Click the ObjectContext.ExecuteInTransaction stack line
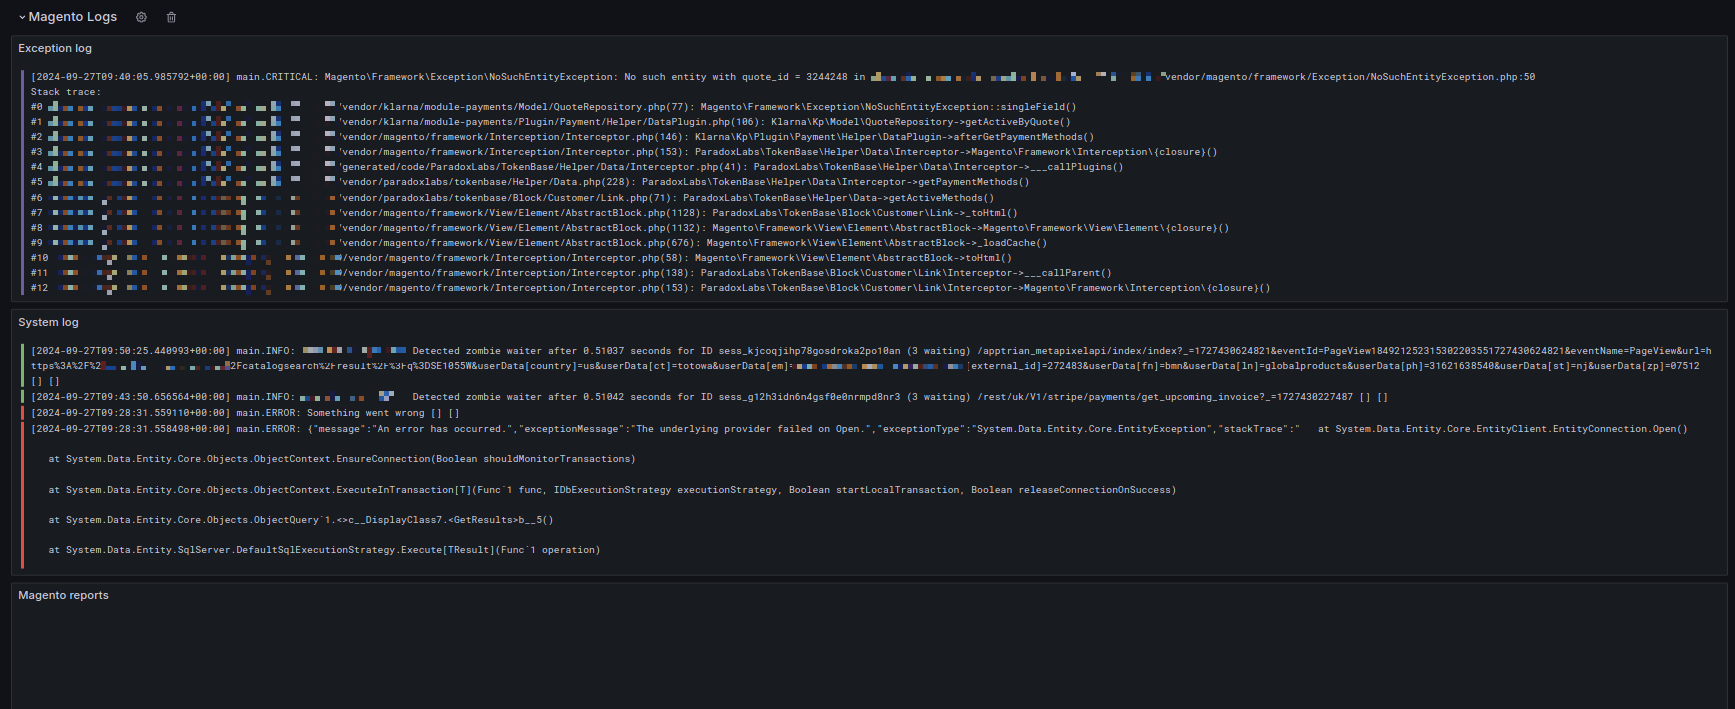The height and width of the screenshot is (709, 1735). (x=612, y=490)
